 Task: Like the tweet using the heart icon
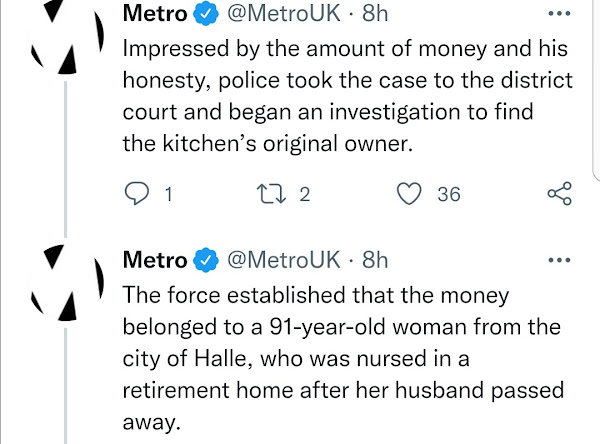409,194
